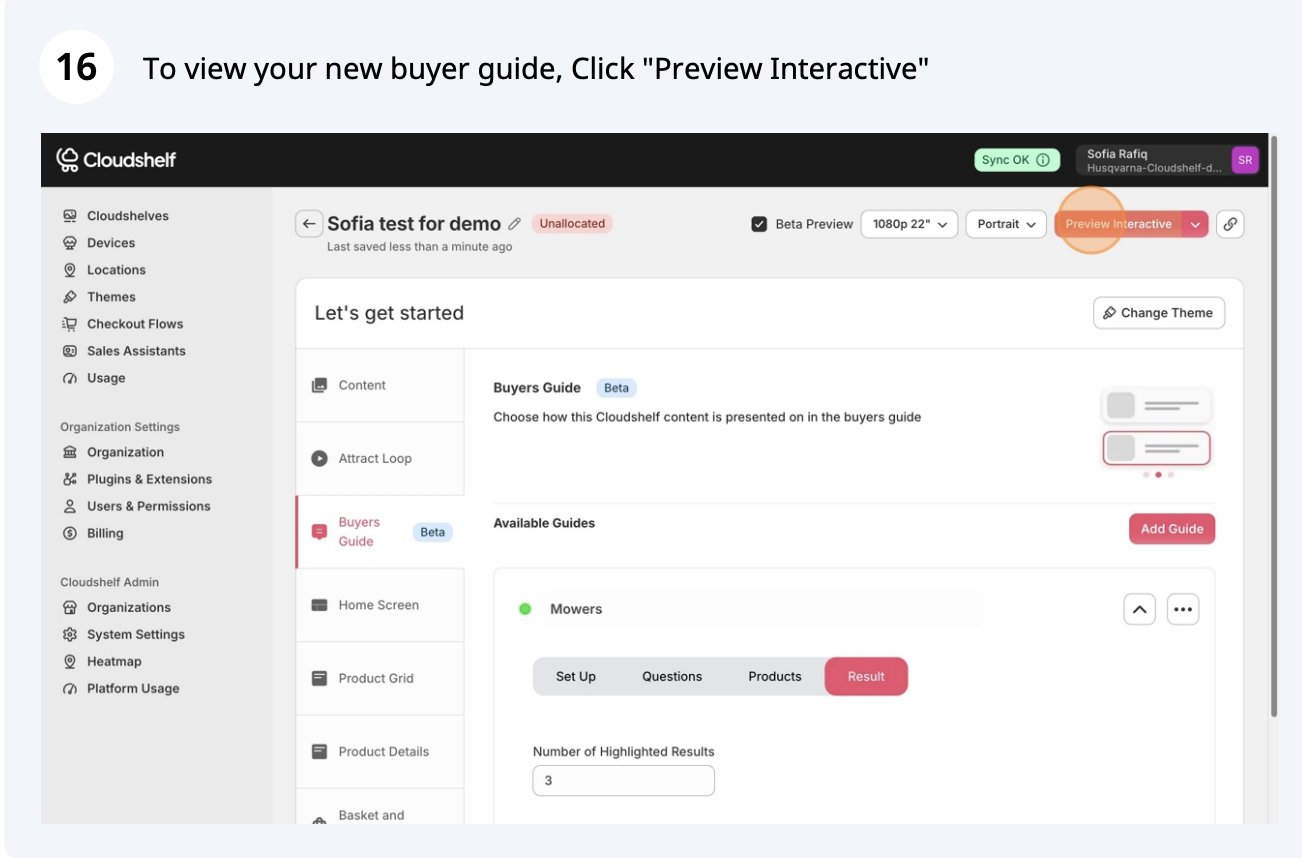
Task: Click the Sync OK info icon
Action: click(1043, 160)
